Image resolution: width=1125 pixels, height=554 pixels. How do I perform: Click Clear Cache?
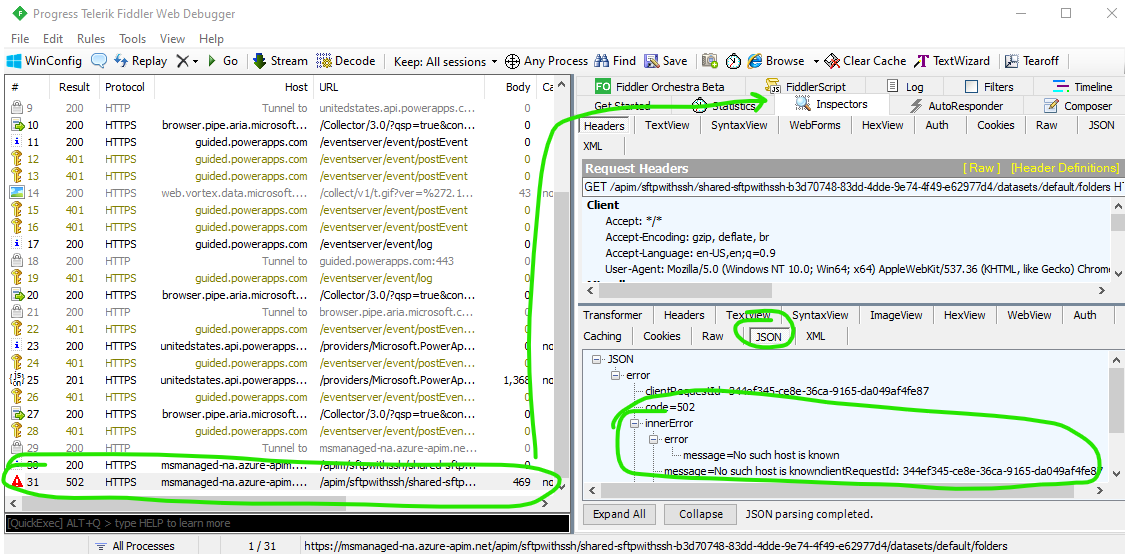865,61
